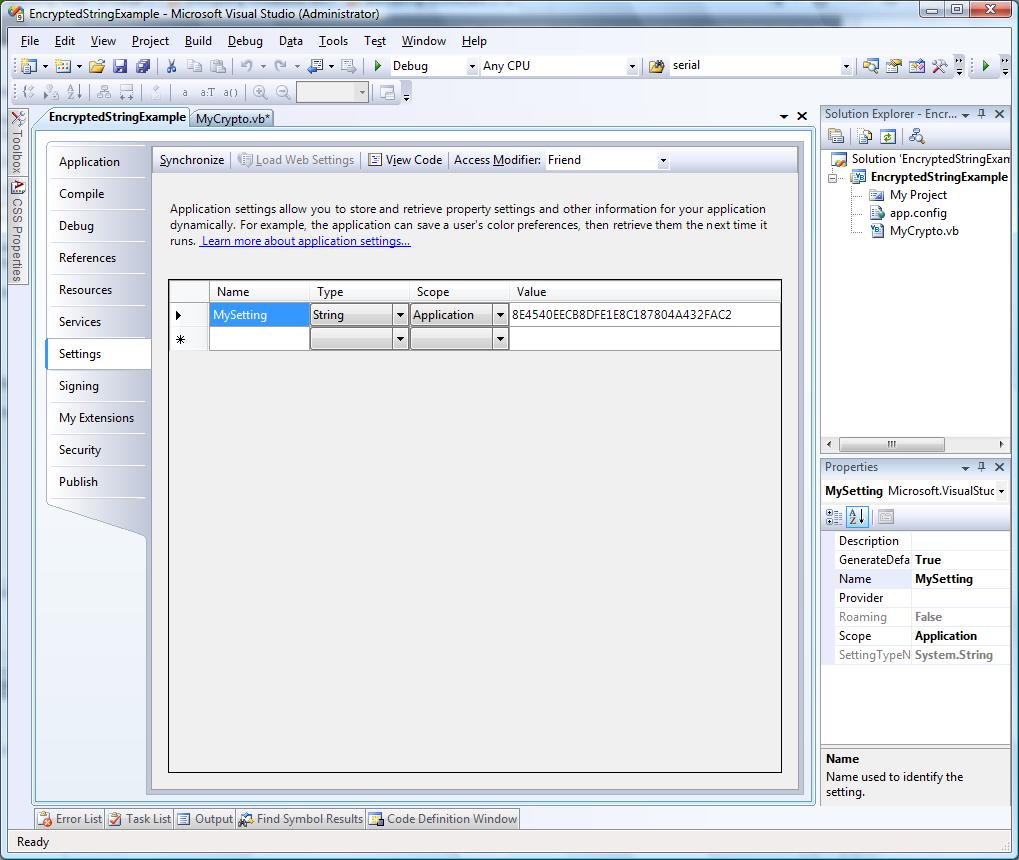Open the Toolbox hammer-and-wrench icon
Image resolution: width=1019 pixels, height=860 pixels.
click(x=939, y=66)
